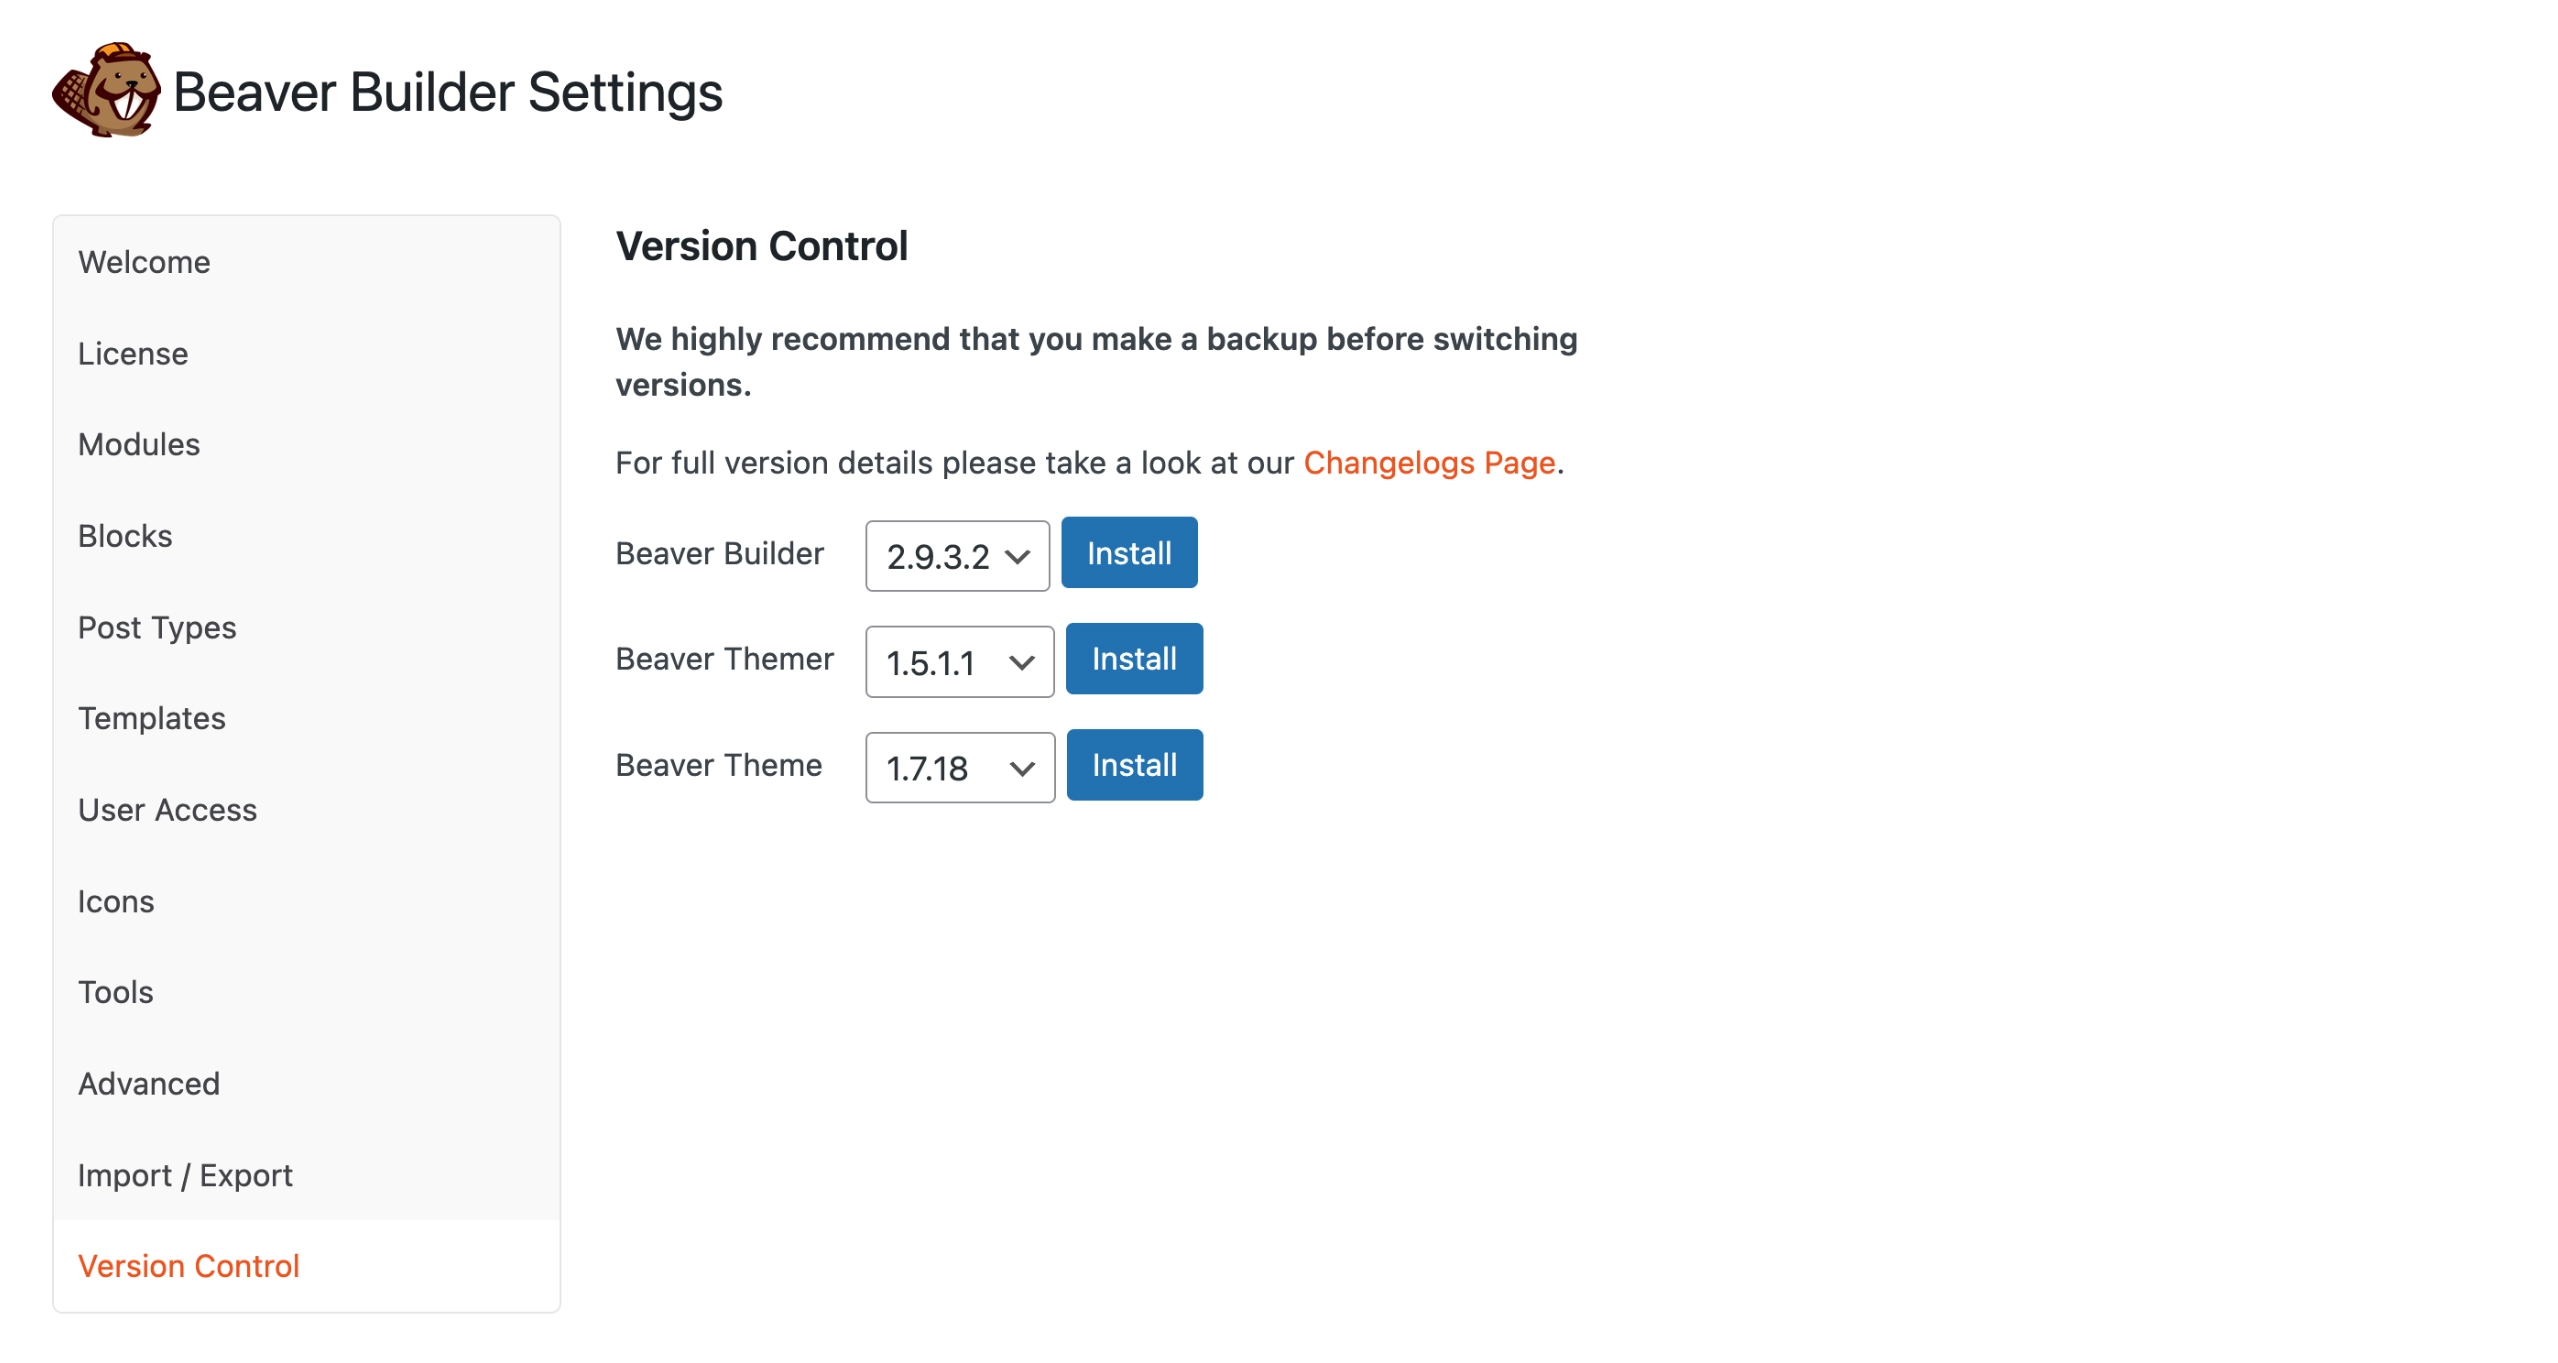Install Beaver Builder version 2.9.3.2

(x=1128, y=552)
